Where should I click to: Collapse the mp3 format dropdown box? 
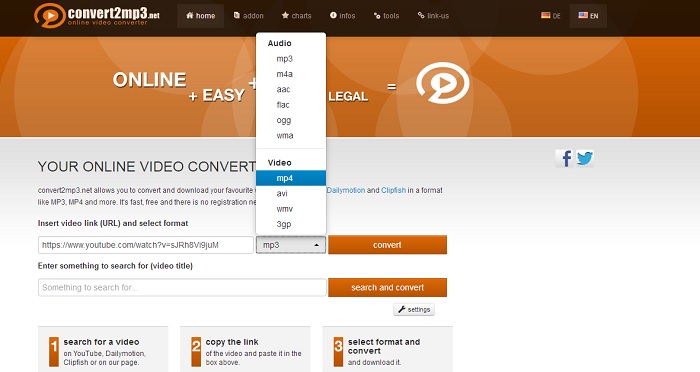point(291,245)
